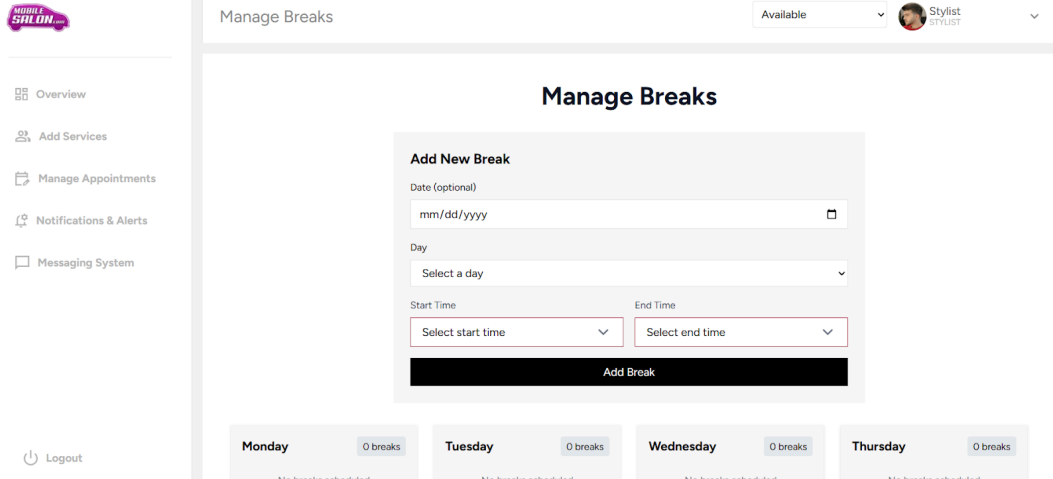
Task: Navigate to Overview in sidebar
Action: coord(61,94)
